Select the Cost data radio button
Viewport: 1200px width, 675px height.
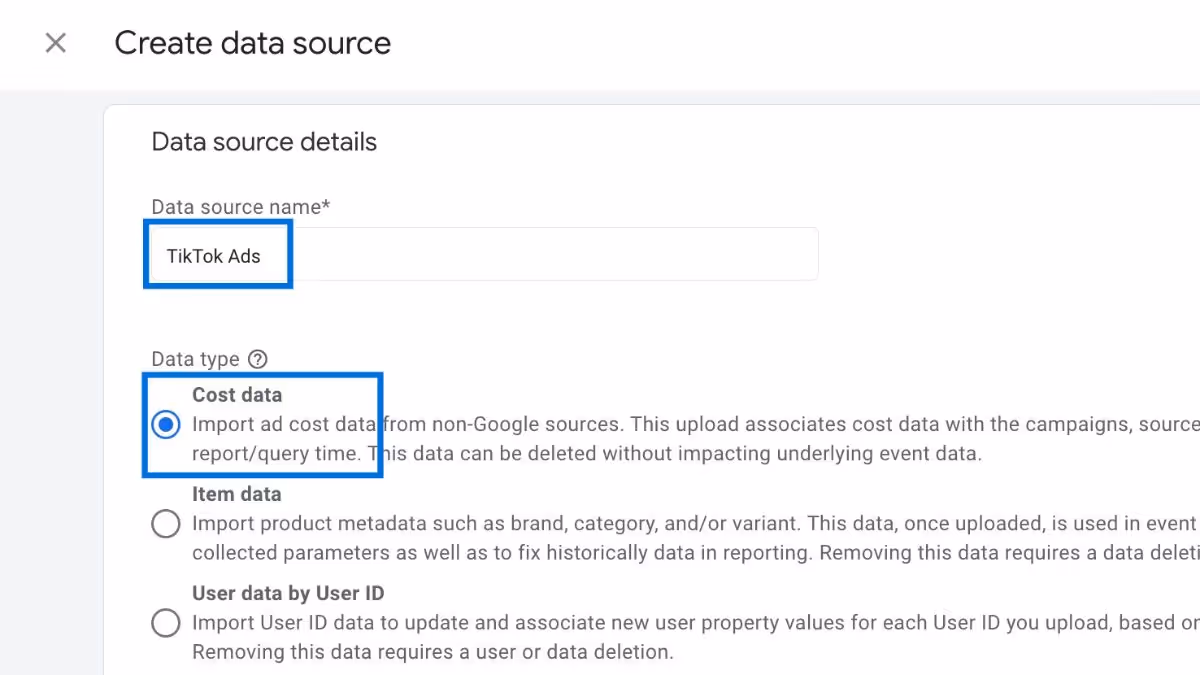pos(166,425)
